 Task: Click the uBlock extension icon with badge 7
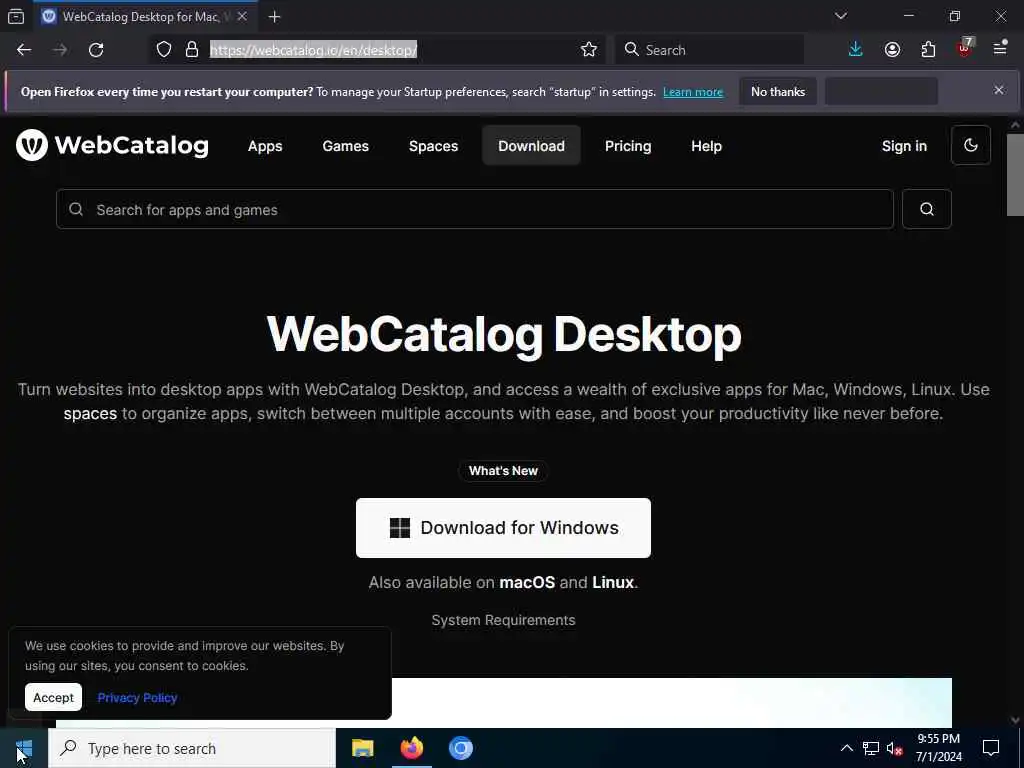click(x=965, y=48)
